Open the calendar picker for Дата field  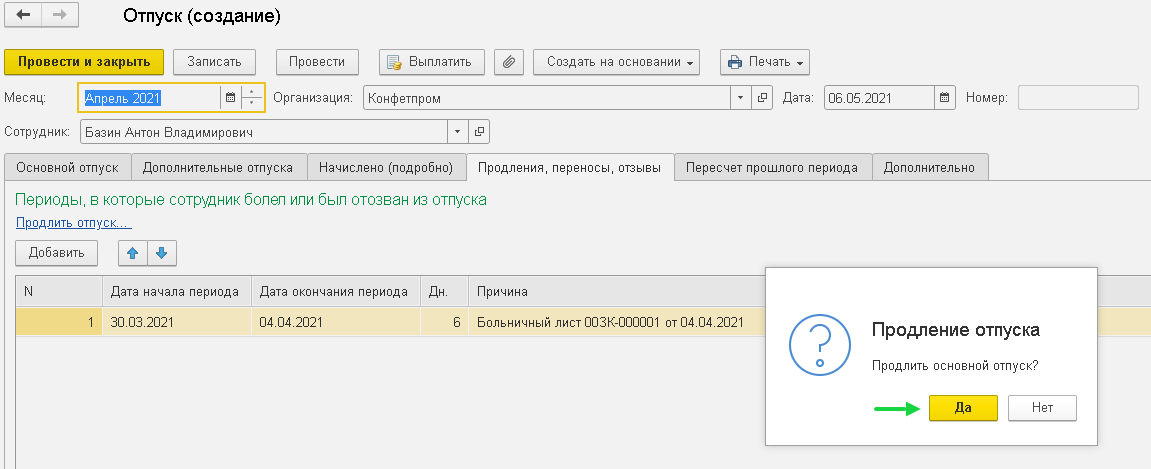click(945, 98)
